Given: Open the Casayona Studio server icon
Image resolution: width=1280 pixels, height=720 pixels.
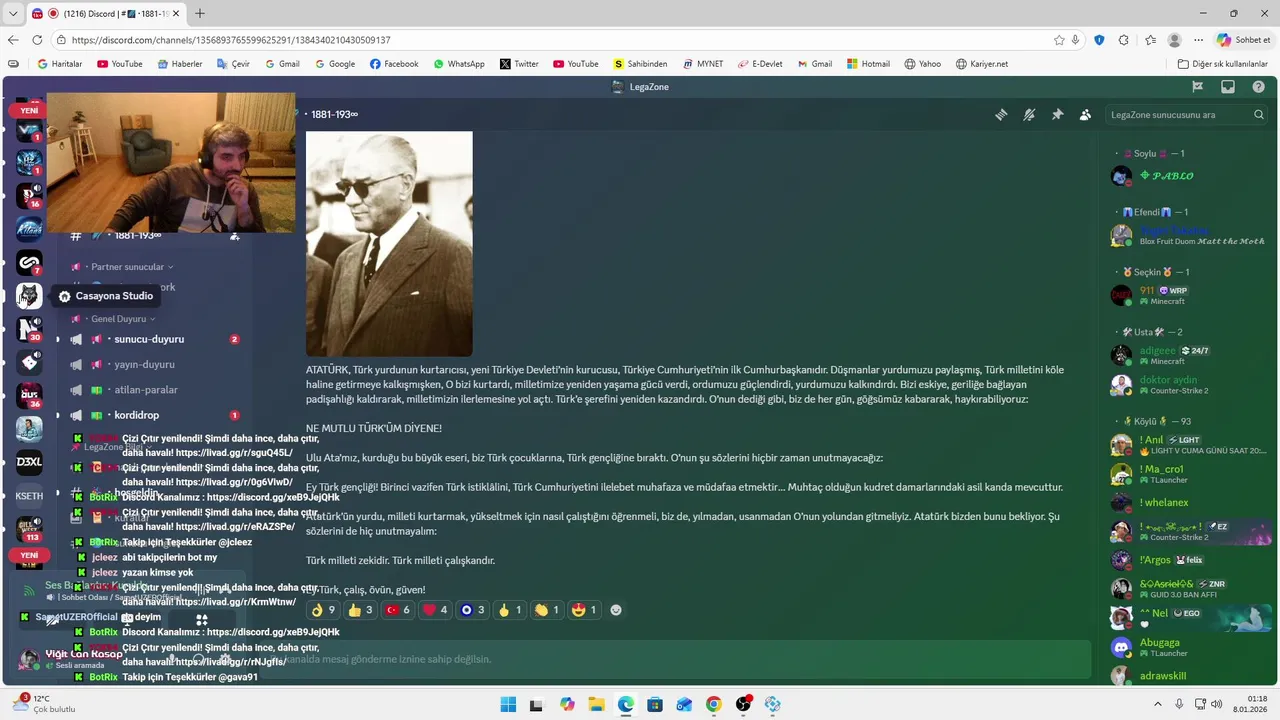Looking at the screenshot, I should click(x=29, y=296).
